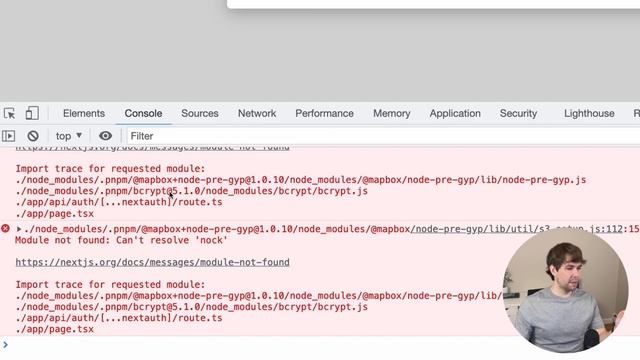Show the console sidebar panel icon
This screenshot has height=360, width=640.
pyautogui.click(x=9, y=136)
